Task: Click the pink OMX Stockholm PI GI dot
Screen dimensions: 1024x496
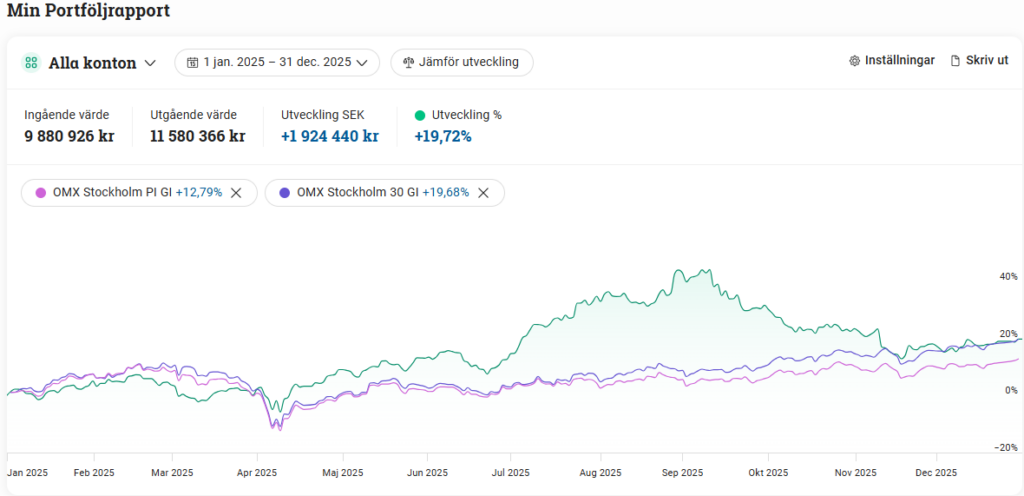Action: [x=41, y=193]
